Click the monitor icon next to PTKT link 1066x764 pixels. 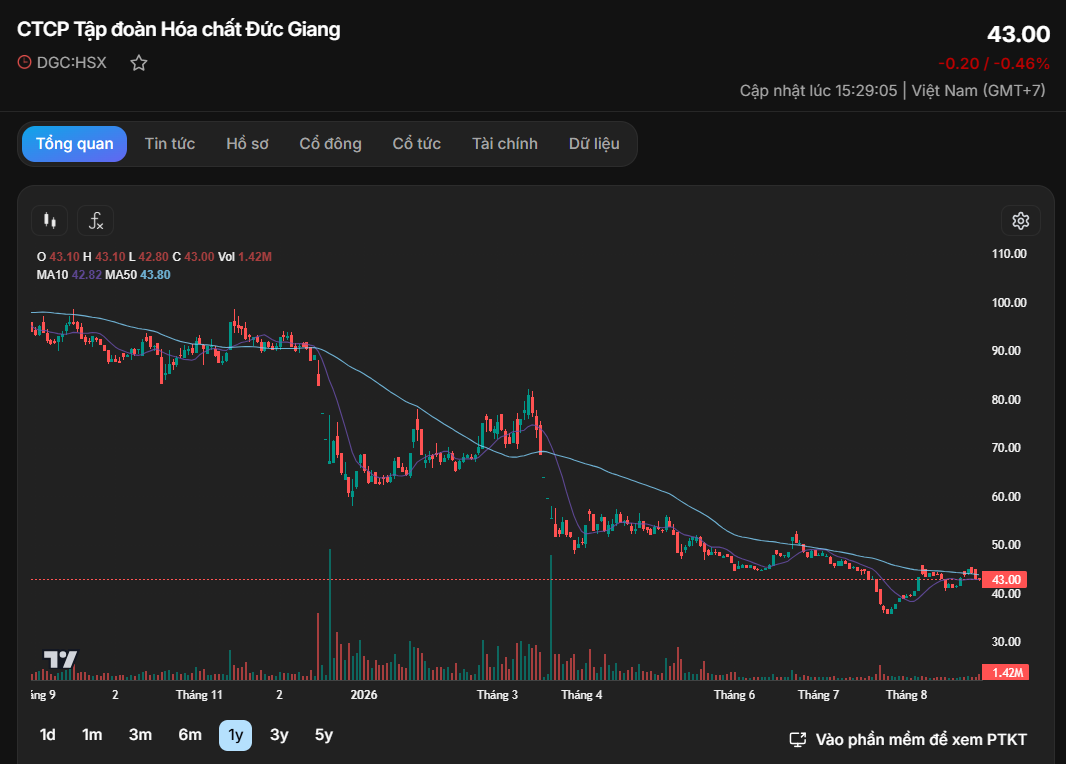point(797,740)
